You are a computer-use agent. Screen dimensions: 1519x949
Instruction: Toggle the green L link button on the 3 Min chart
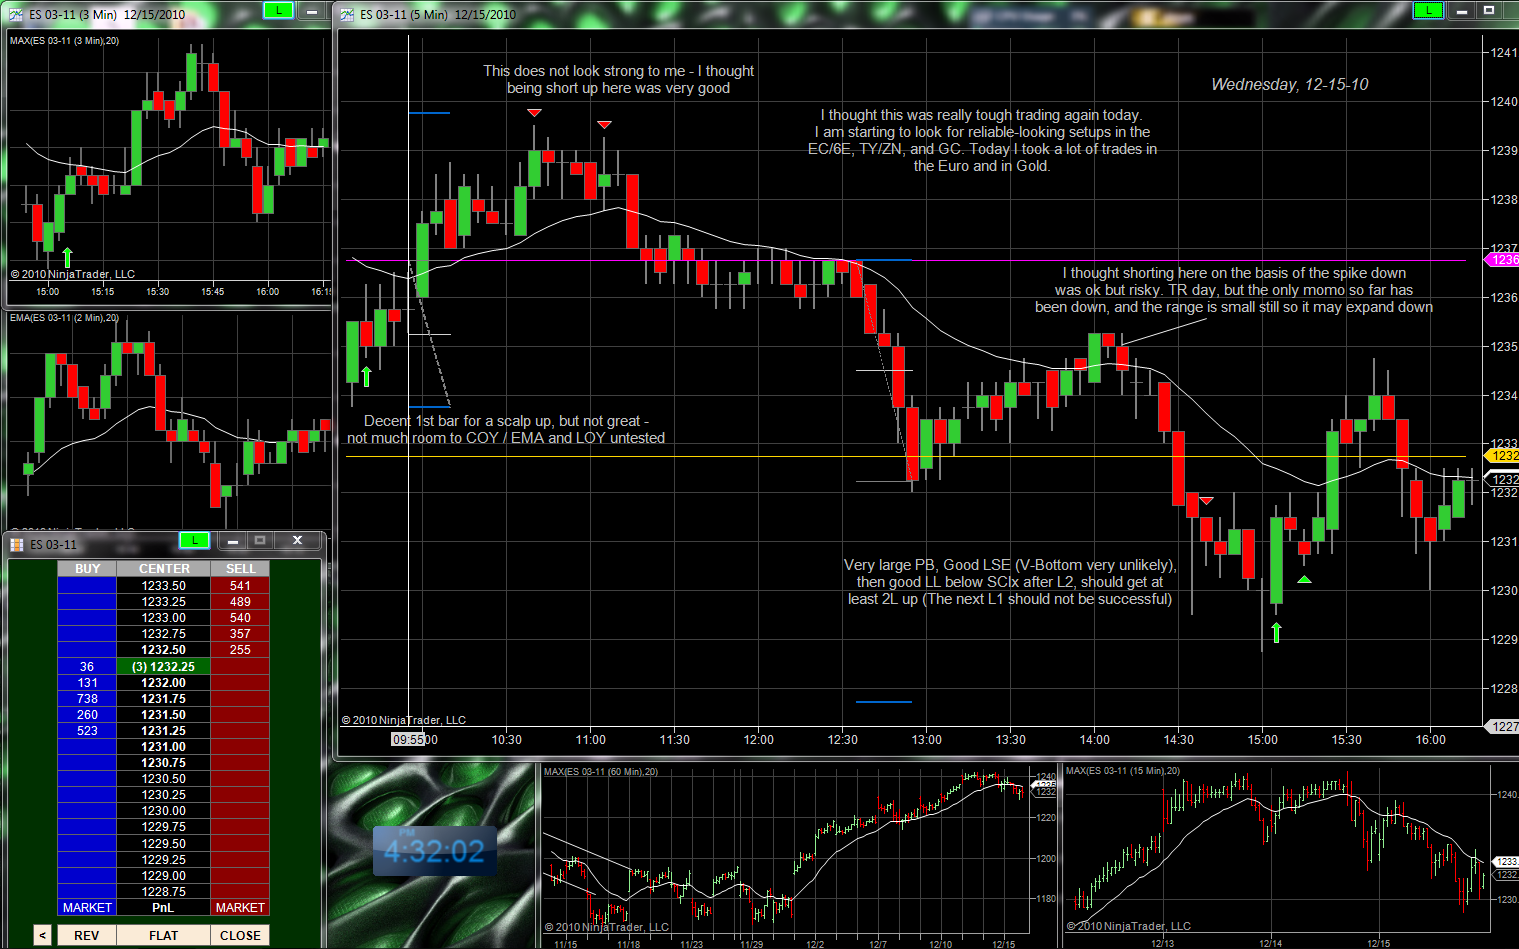point(277,11)
